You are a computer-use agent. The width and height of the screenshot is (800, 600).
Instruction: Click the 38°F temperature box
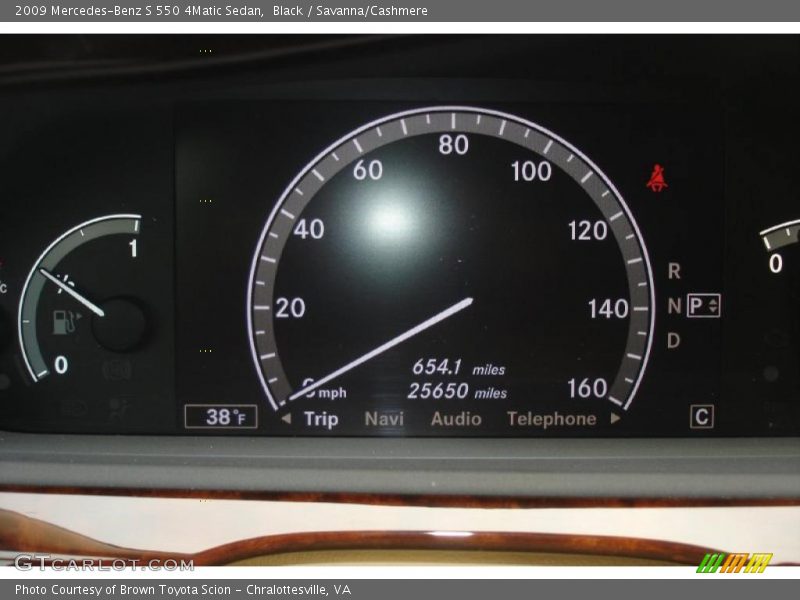221,416
